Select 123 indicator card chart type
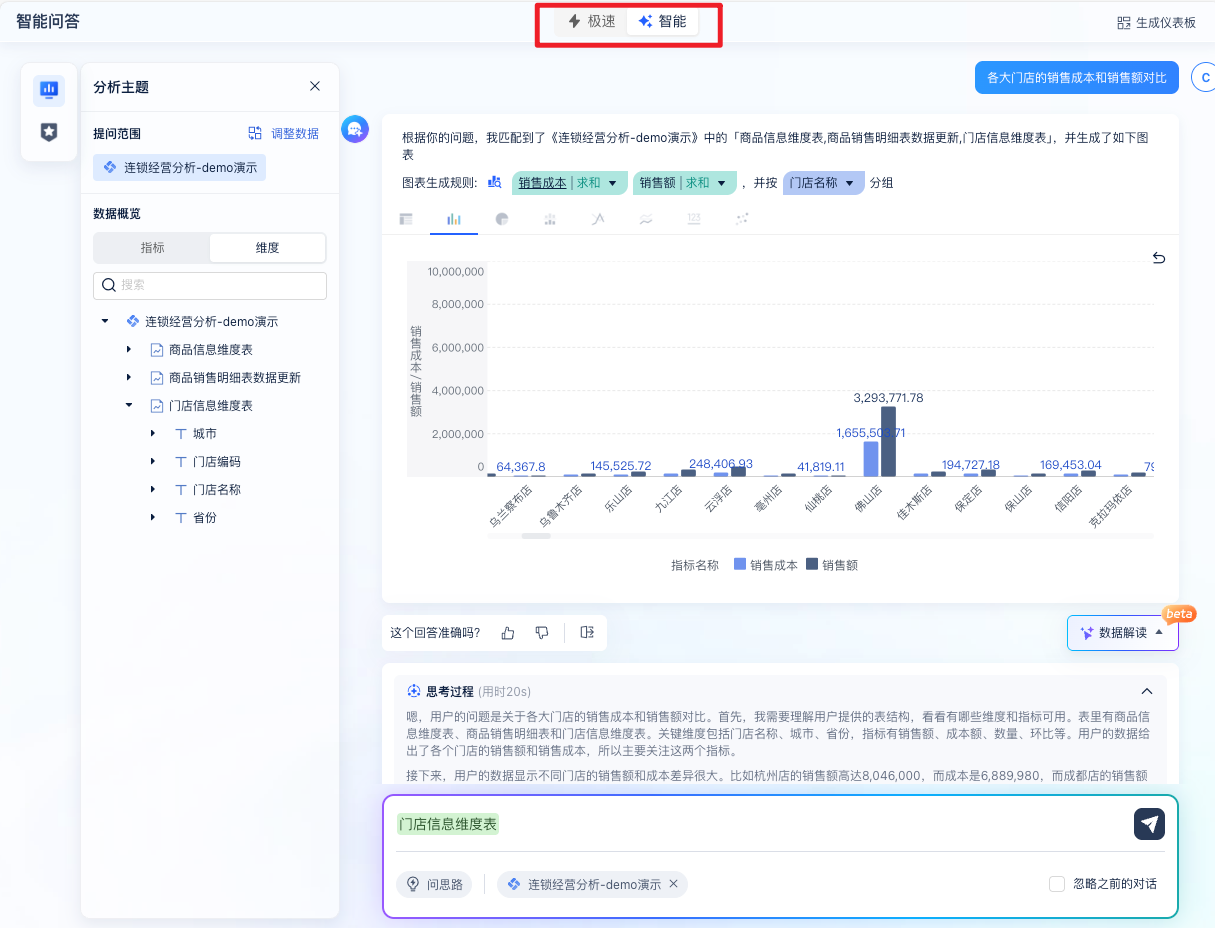This screenshot has width=1215, height=928. pos(694,219)
